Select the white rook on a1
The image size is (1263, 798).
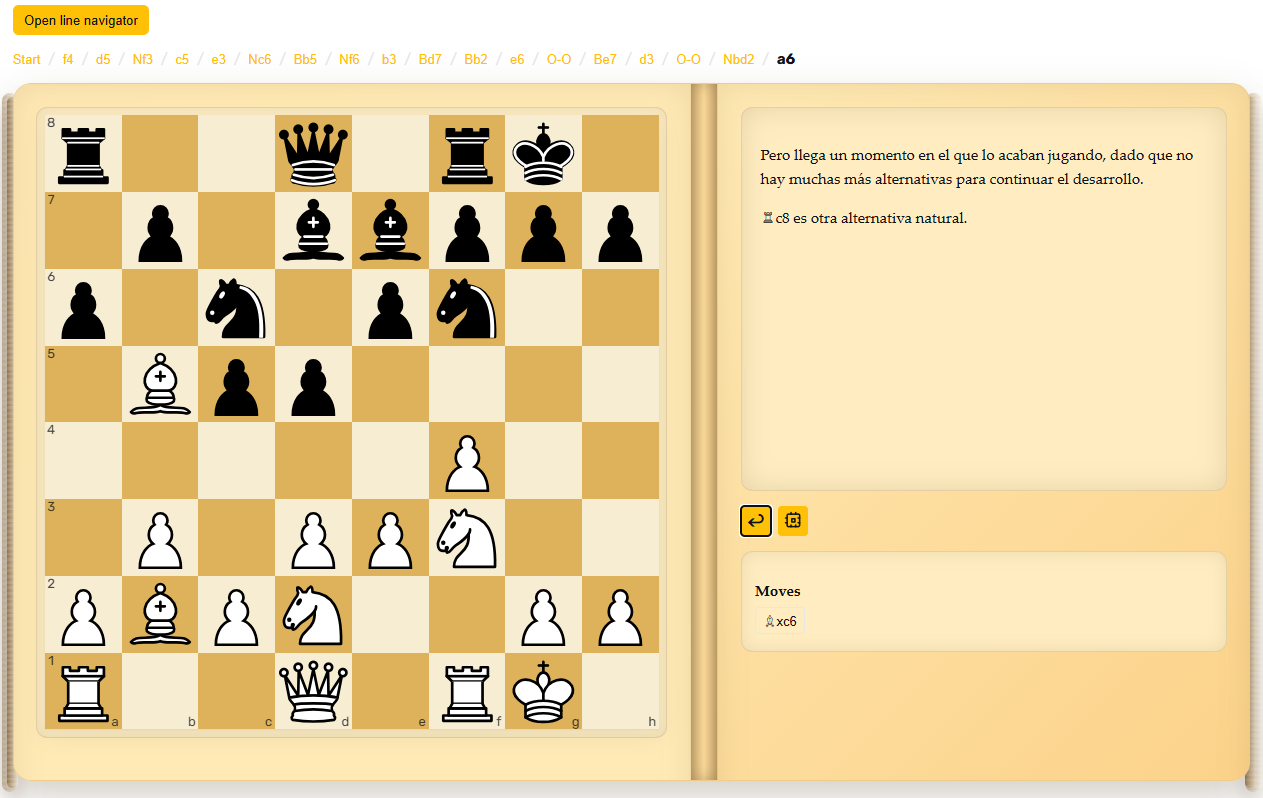coord(84,691)
